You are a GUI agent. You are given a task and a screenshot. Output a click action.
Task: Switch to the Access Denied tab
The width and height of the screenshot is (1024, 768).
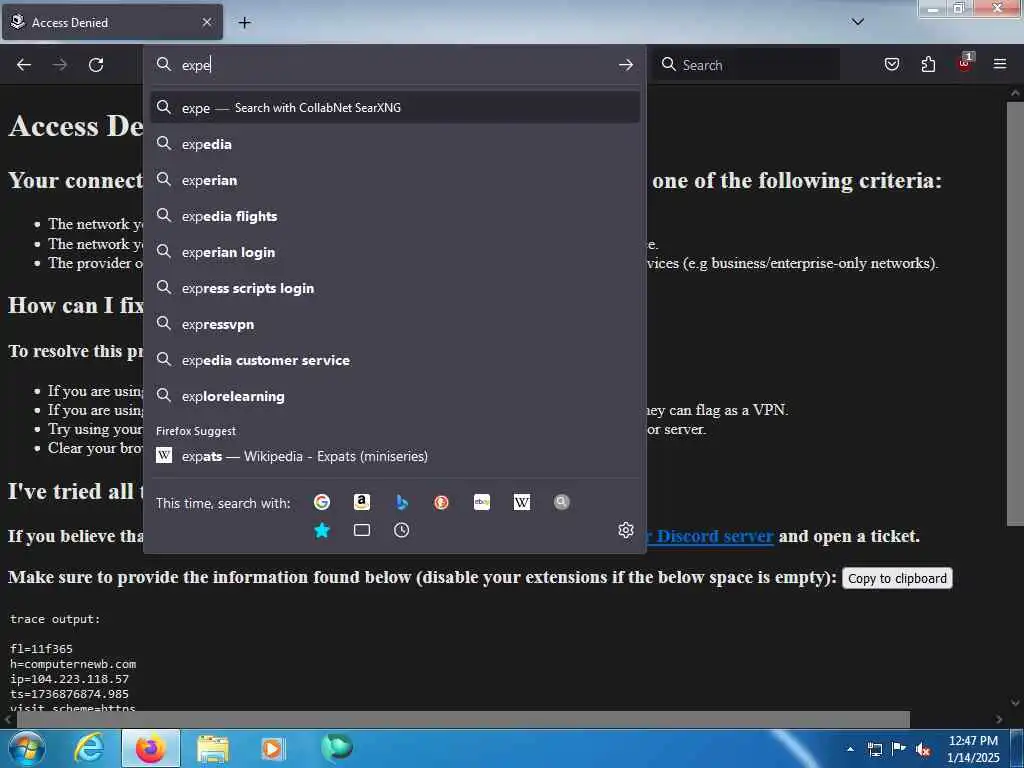(x=112, y=22)
